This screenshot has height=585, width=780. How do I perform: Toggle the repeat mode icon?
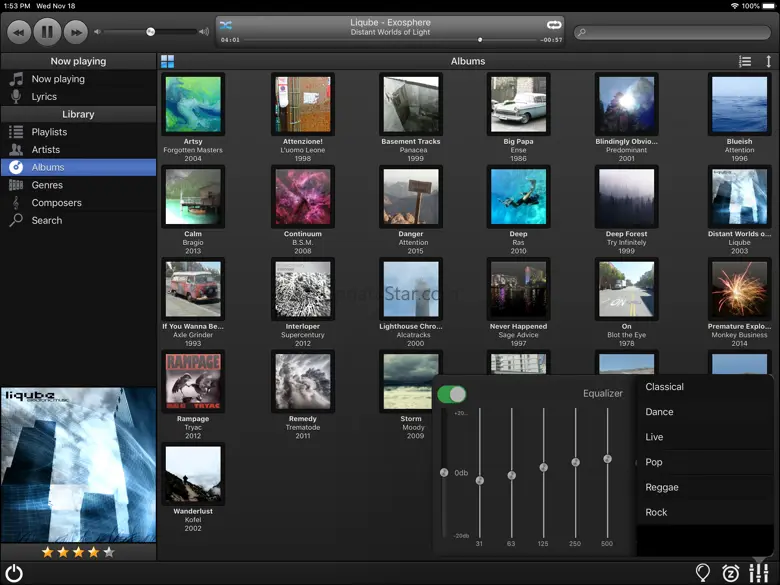tap(554, 24)
